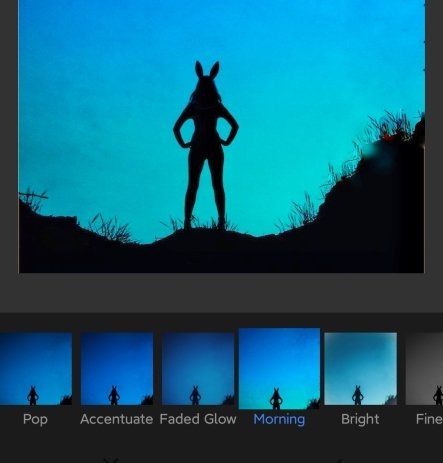Viewport: 443px width, 463px height.
Task: Pick the partially visible Fine filter thumbnail
Action: click(424, 369)
